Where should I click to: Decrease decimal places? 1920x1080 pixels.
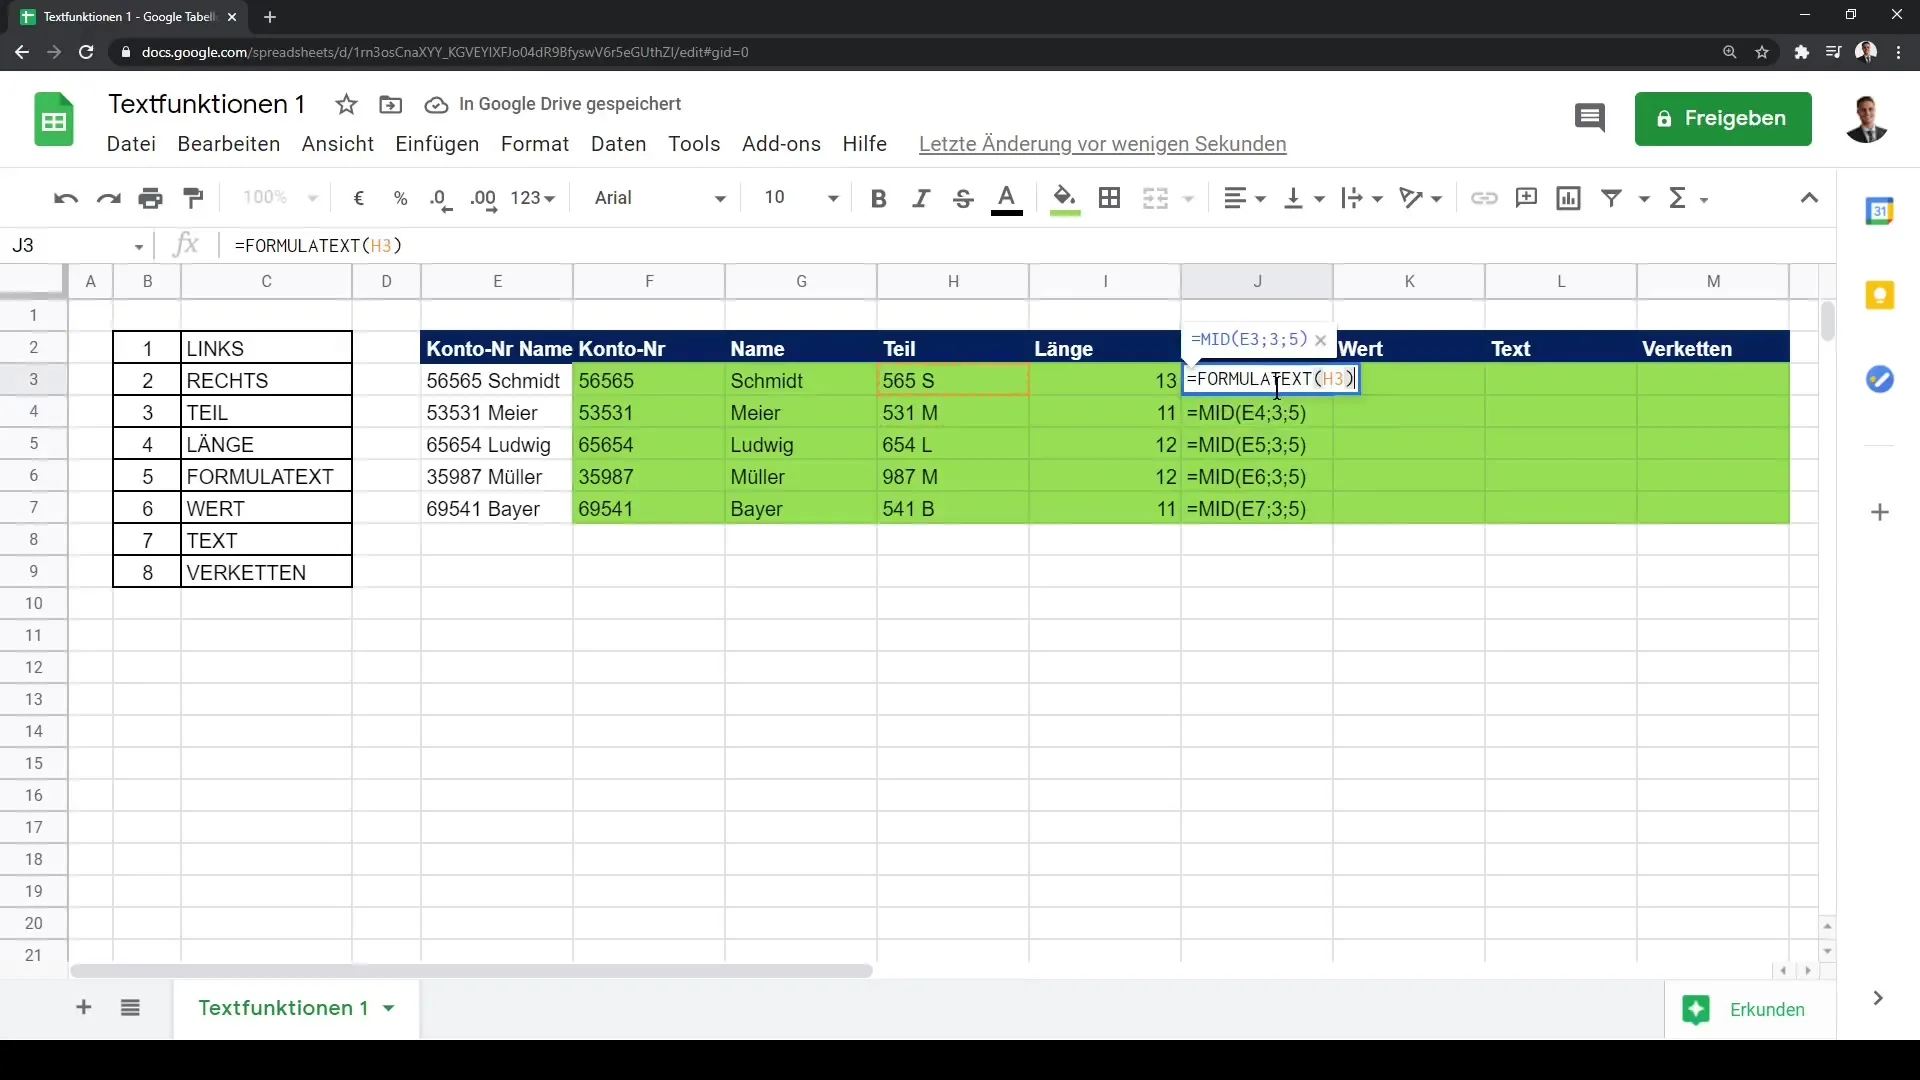[441, 198]
